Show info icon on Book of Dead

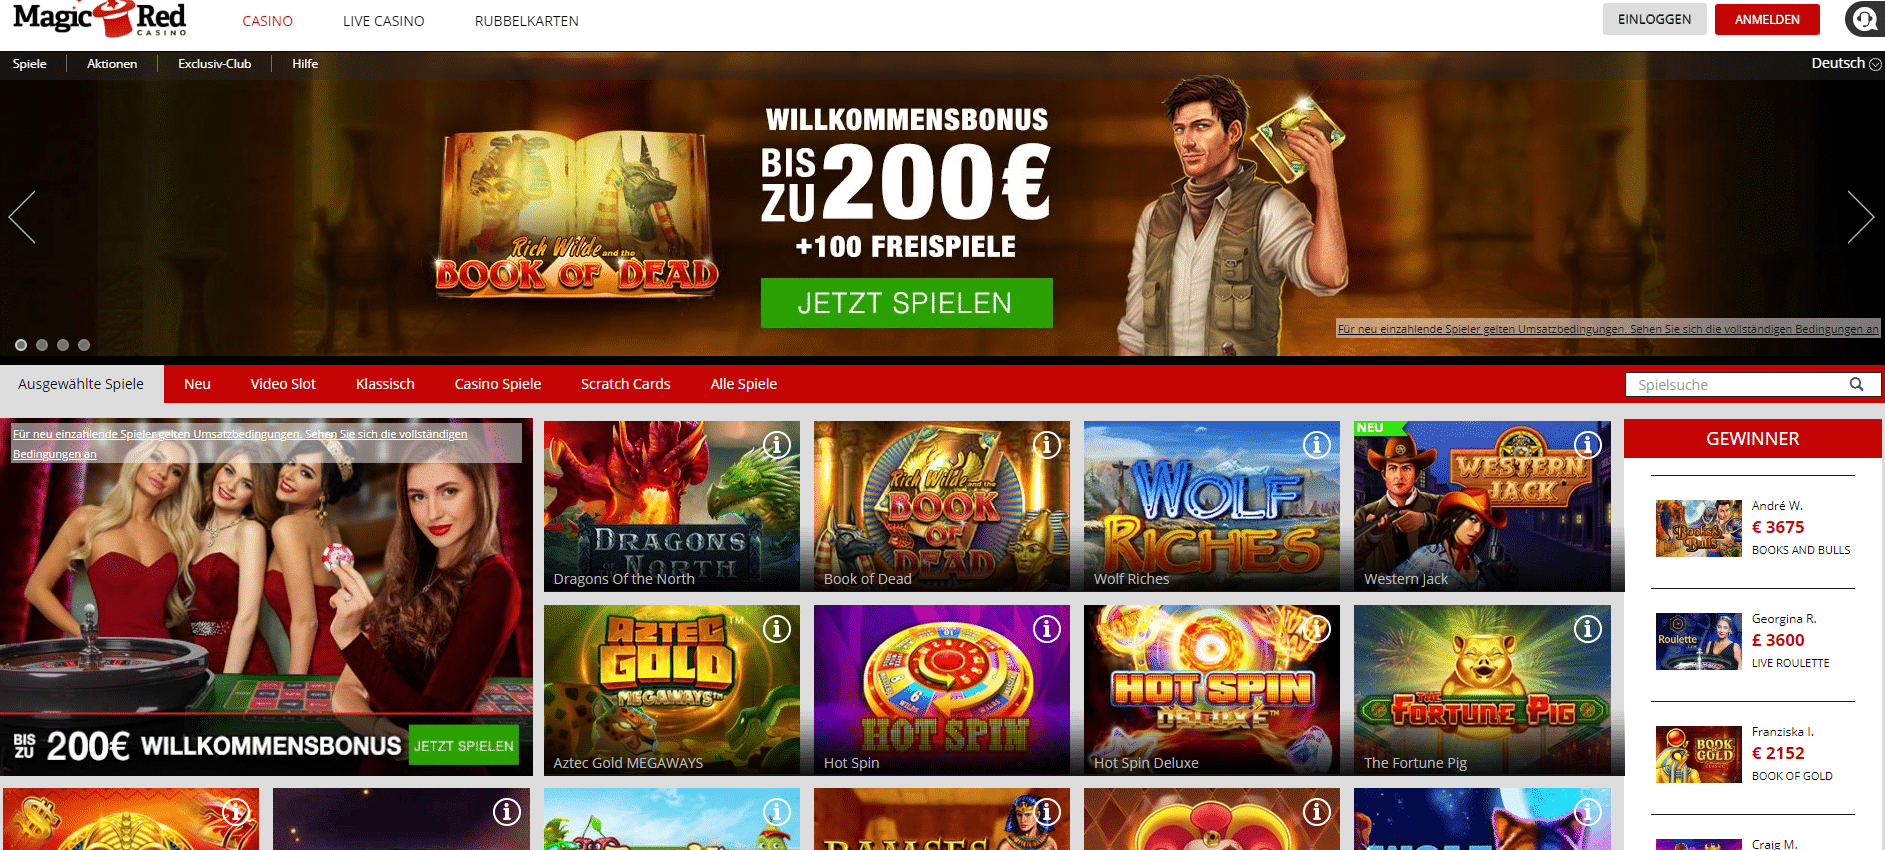click(x=1047, y=445)
